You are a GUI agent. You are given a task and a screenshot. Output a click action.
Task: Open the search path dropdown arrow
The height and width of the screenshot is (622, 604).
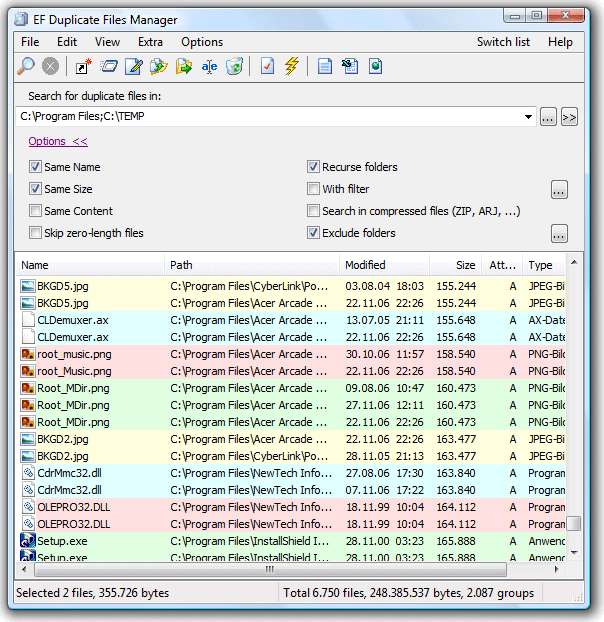coord(529,117)
